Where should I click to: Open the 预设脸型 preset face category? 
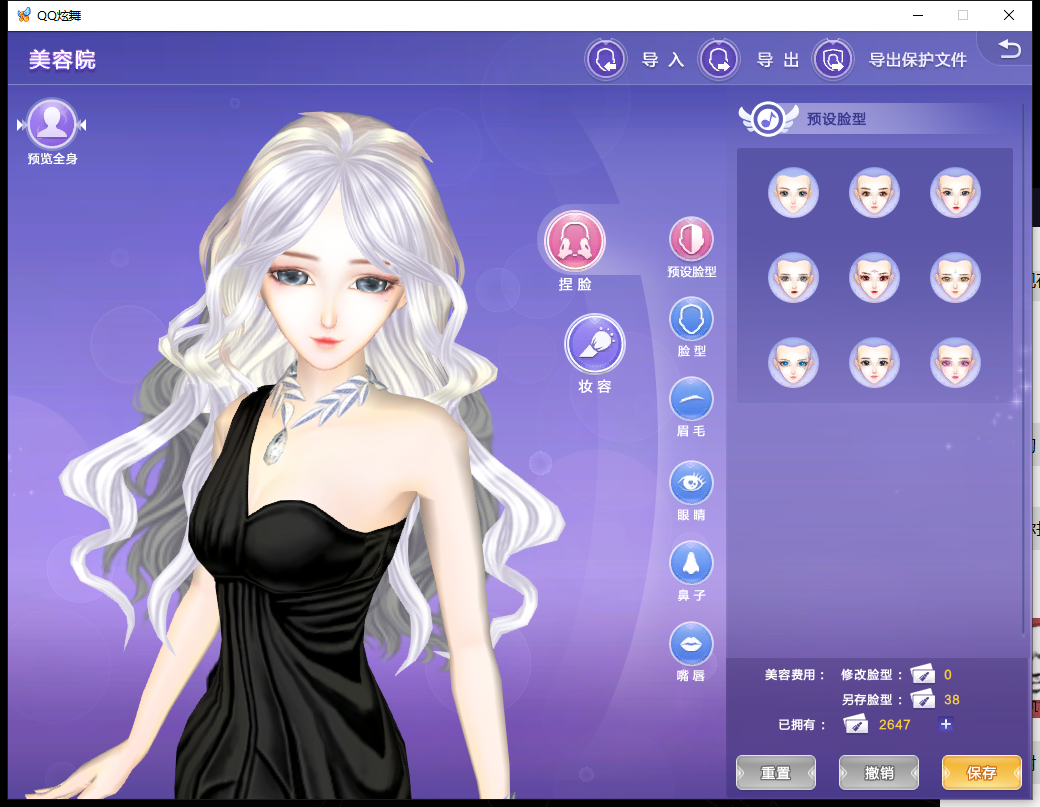coord(691,239)
